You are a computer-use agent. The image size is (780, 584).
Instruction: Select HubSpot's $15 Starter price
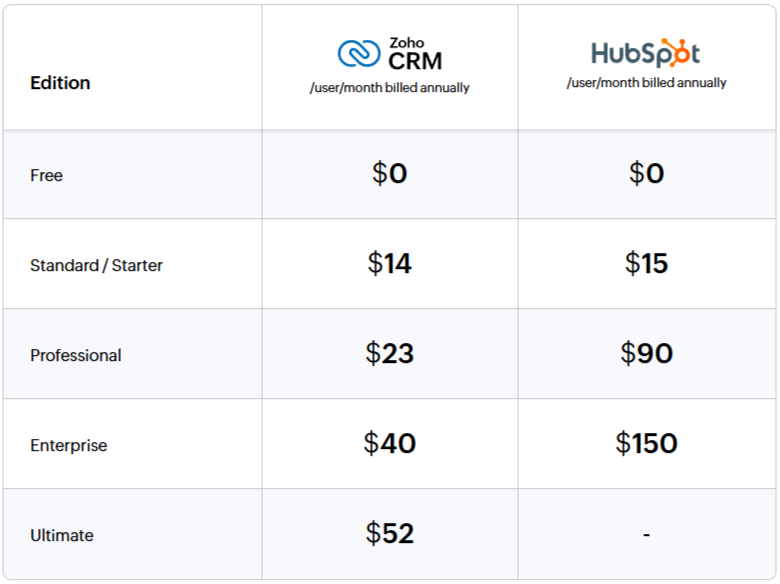(x=646, y=263)
